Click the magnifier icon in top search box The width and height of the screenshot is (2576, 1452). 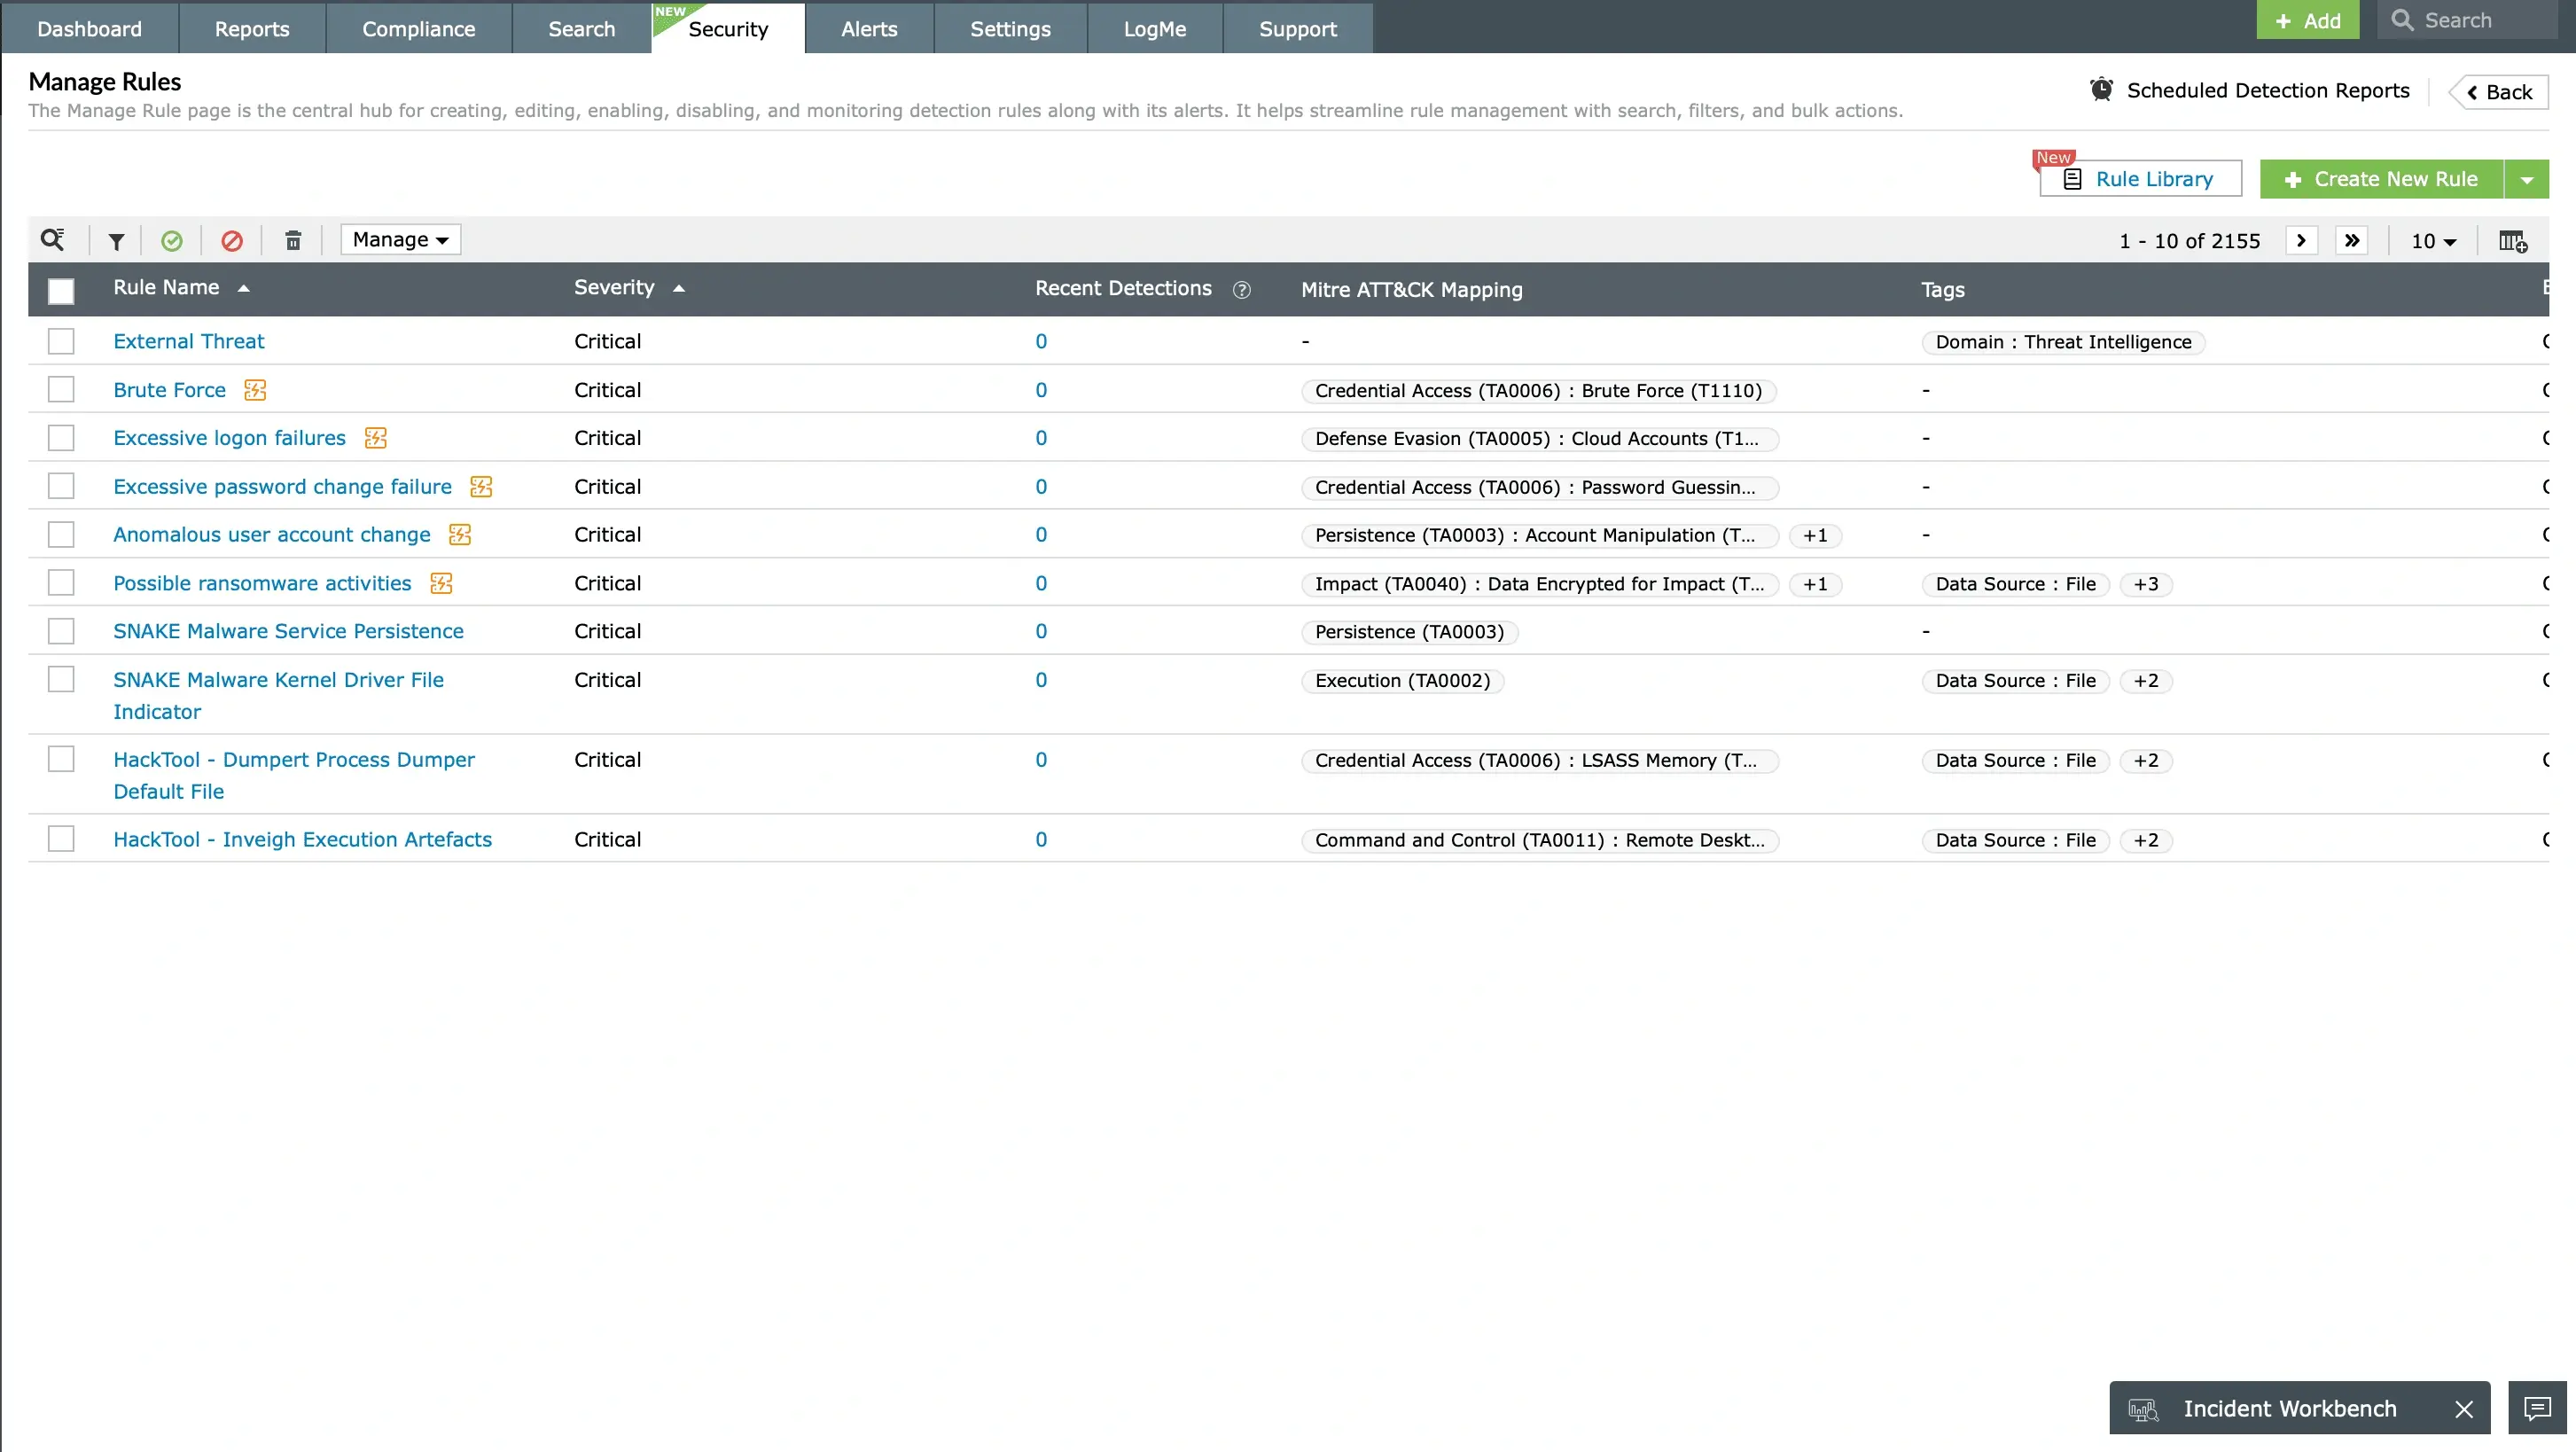coord(2402,20)
